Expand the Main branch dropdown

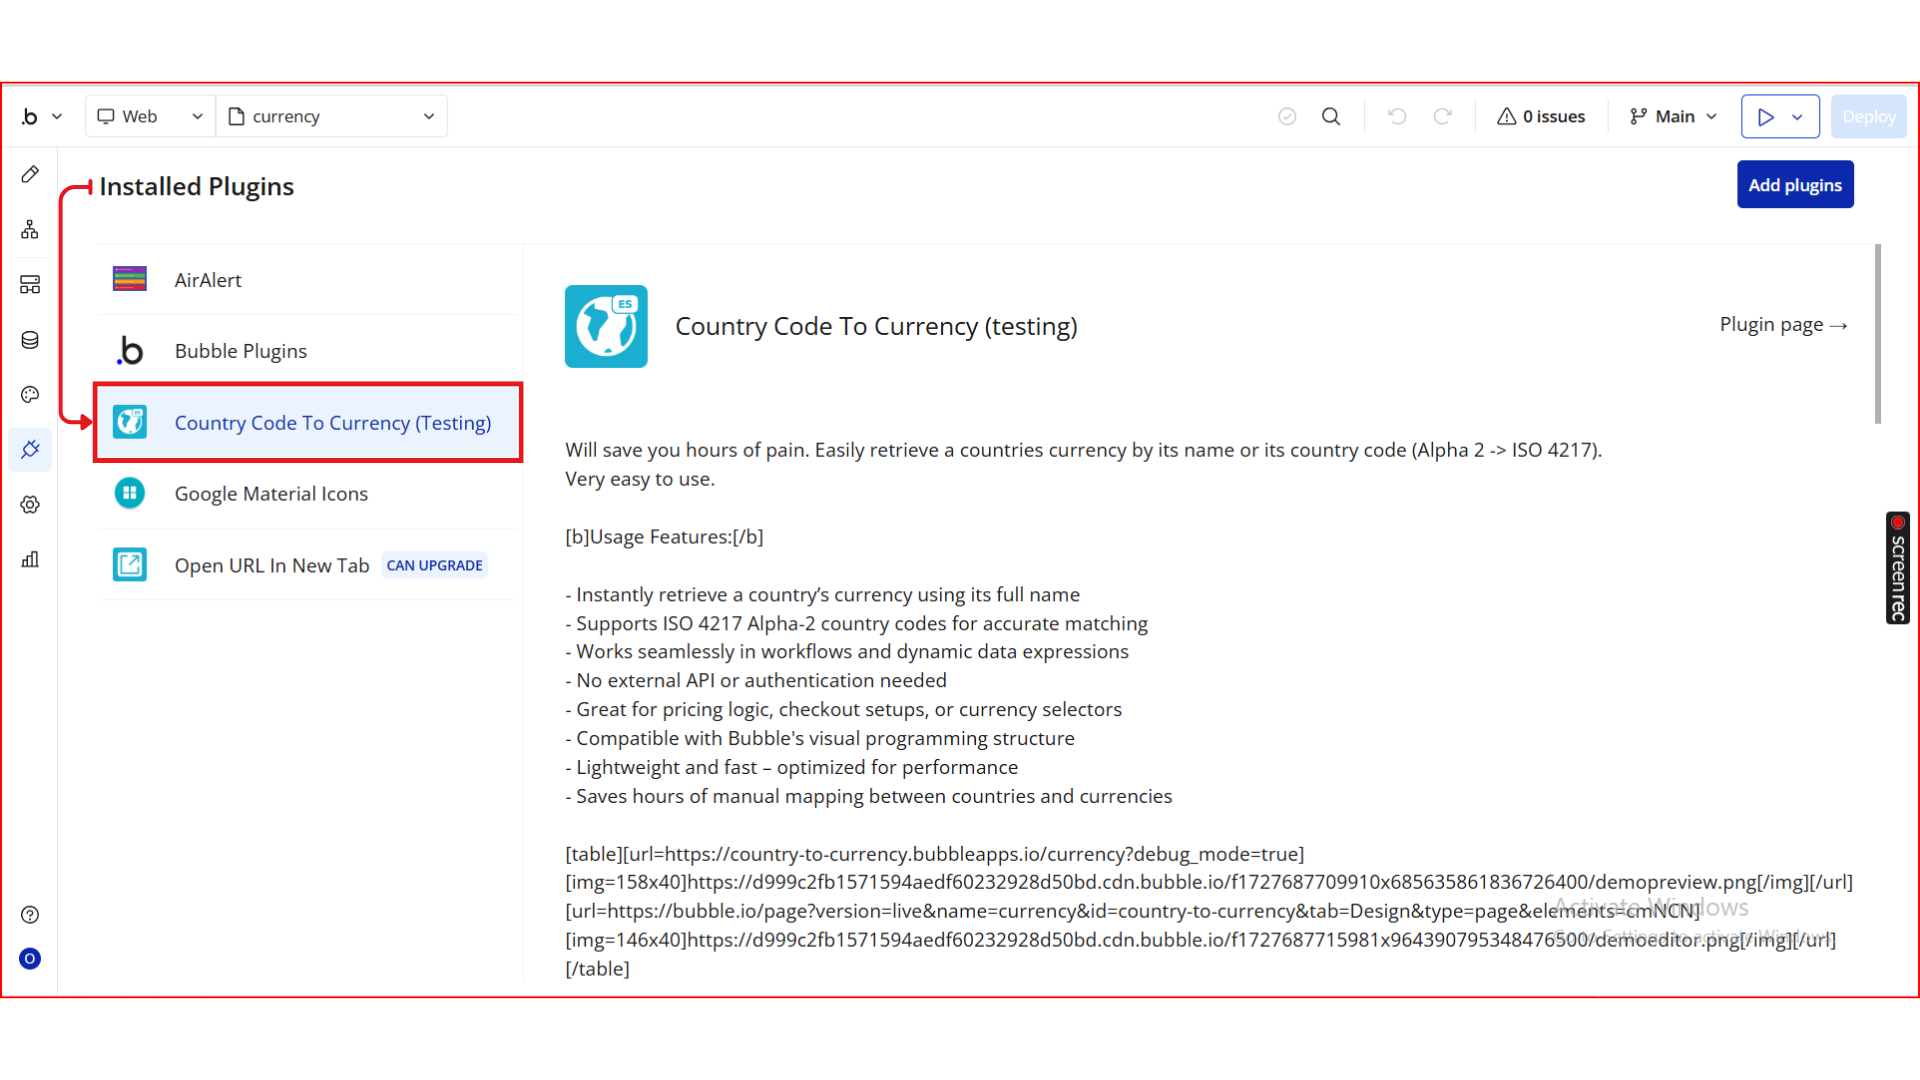pos(1673,117)
